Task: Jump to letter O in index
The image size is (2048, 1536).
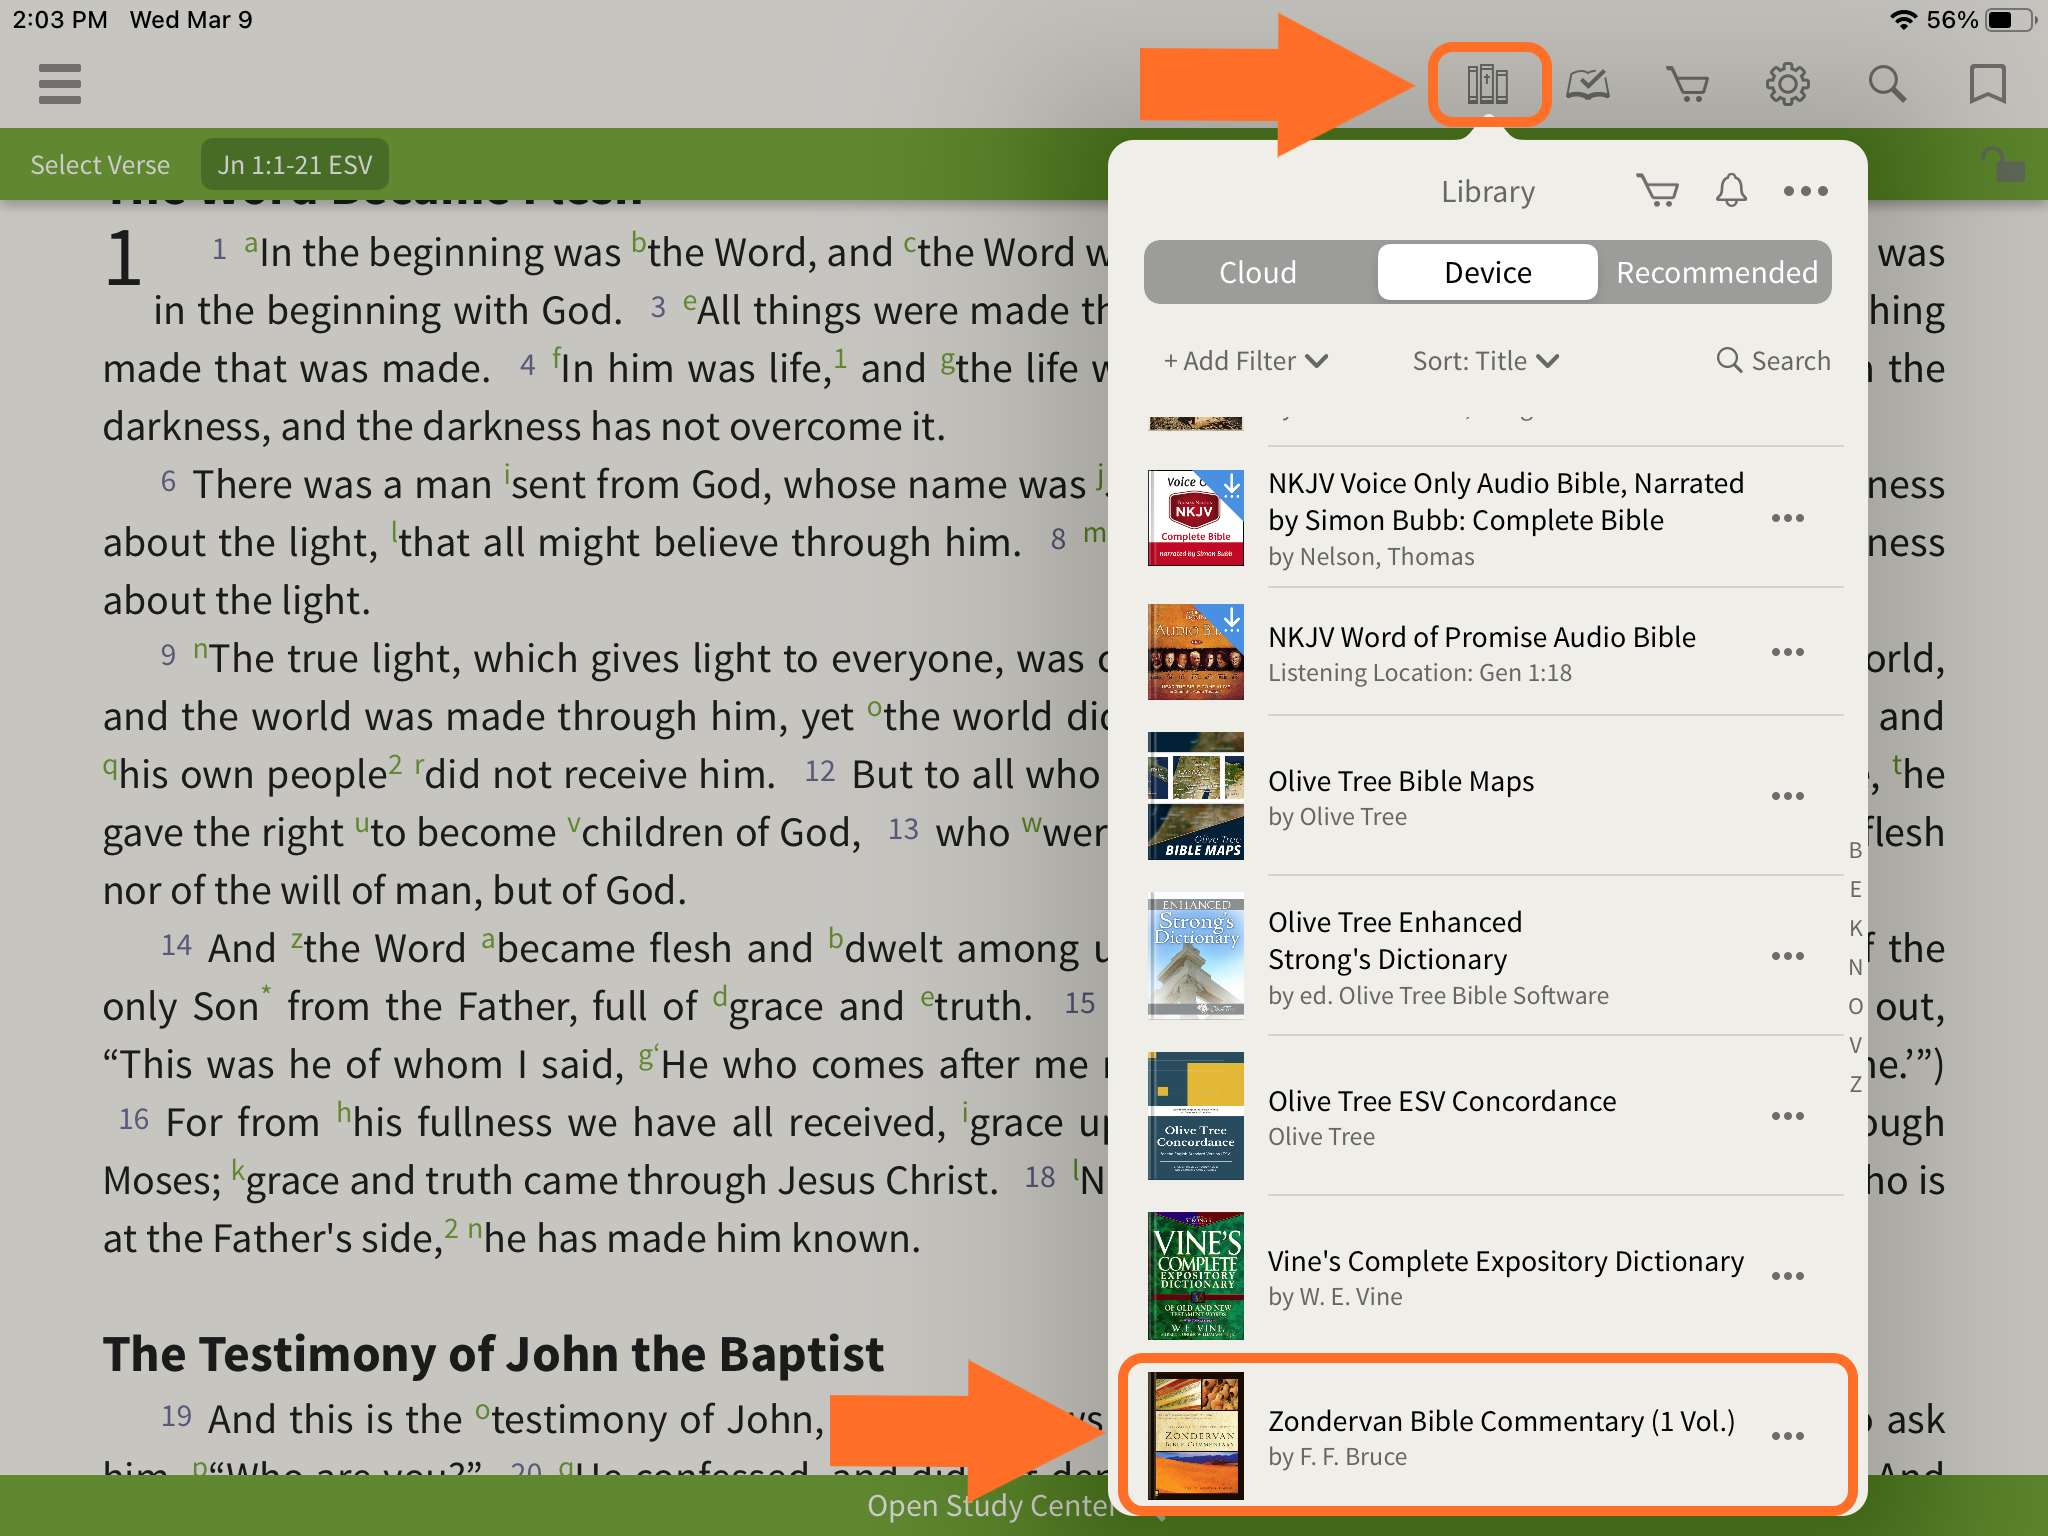Action: click(x=1855, y=1006)
